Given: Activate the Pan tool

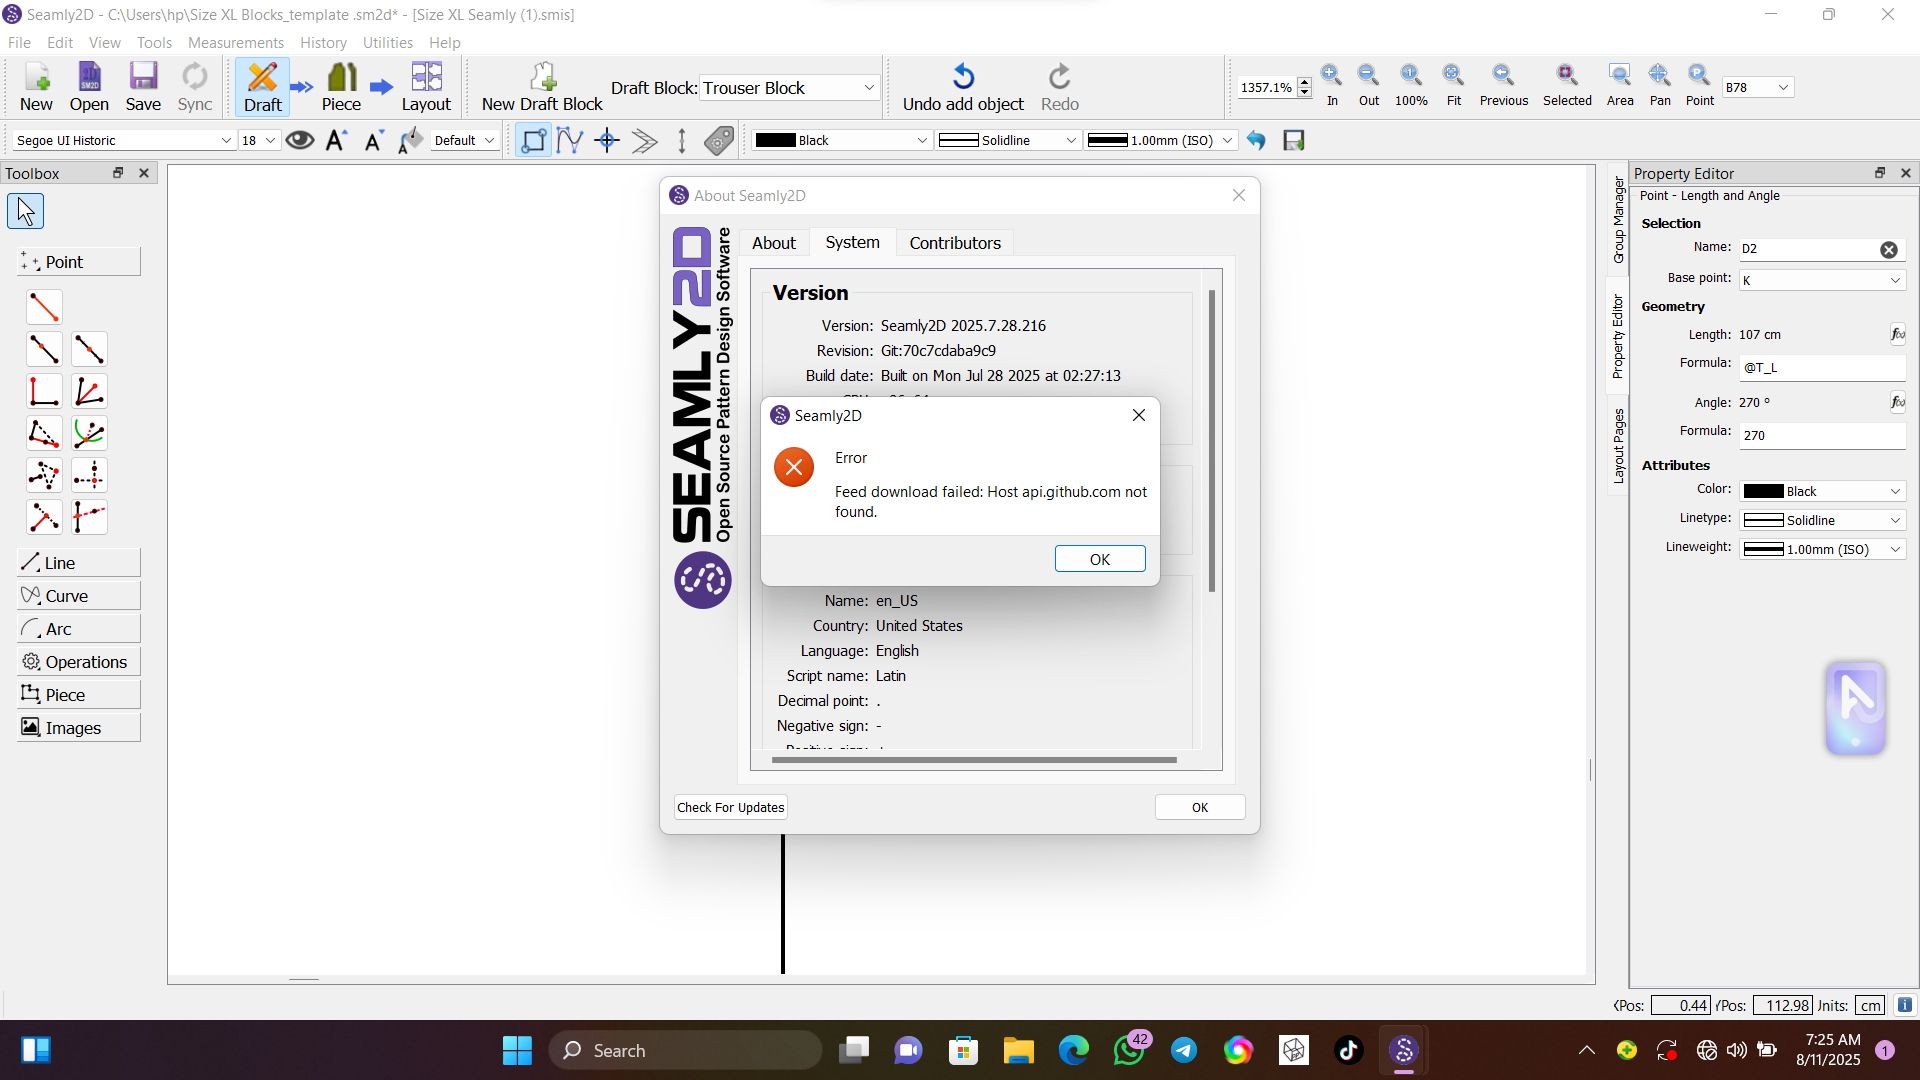Looking at the screenshot, I should click(1660, 85).
